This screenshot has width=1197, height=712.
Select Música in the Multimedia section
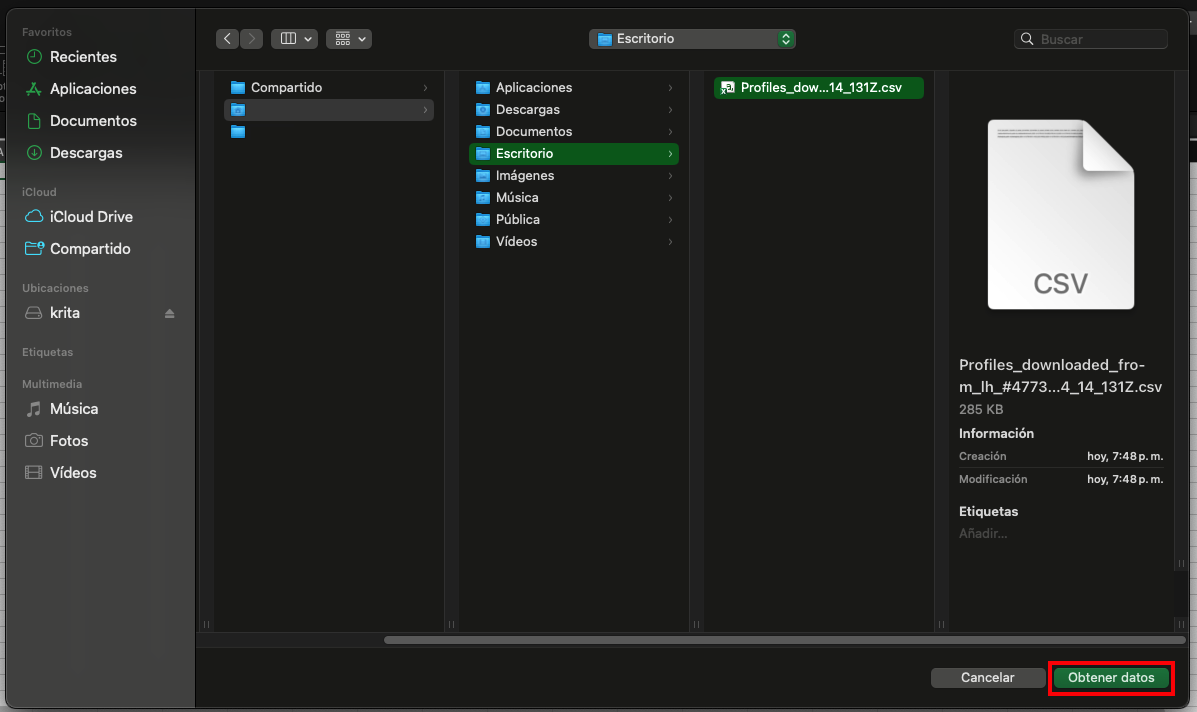pos(74,409)
